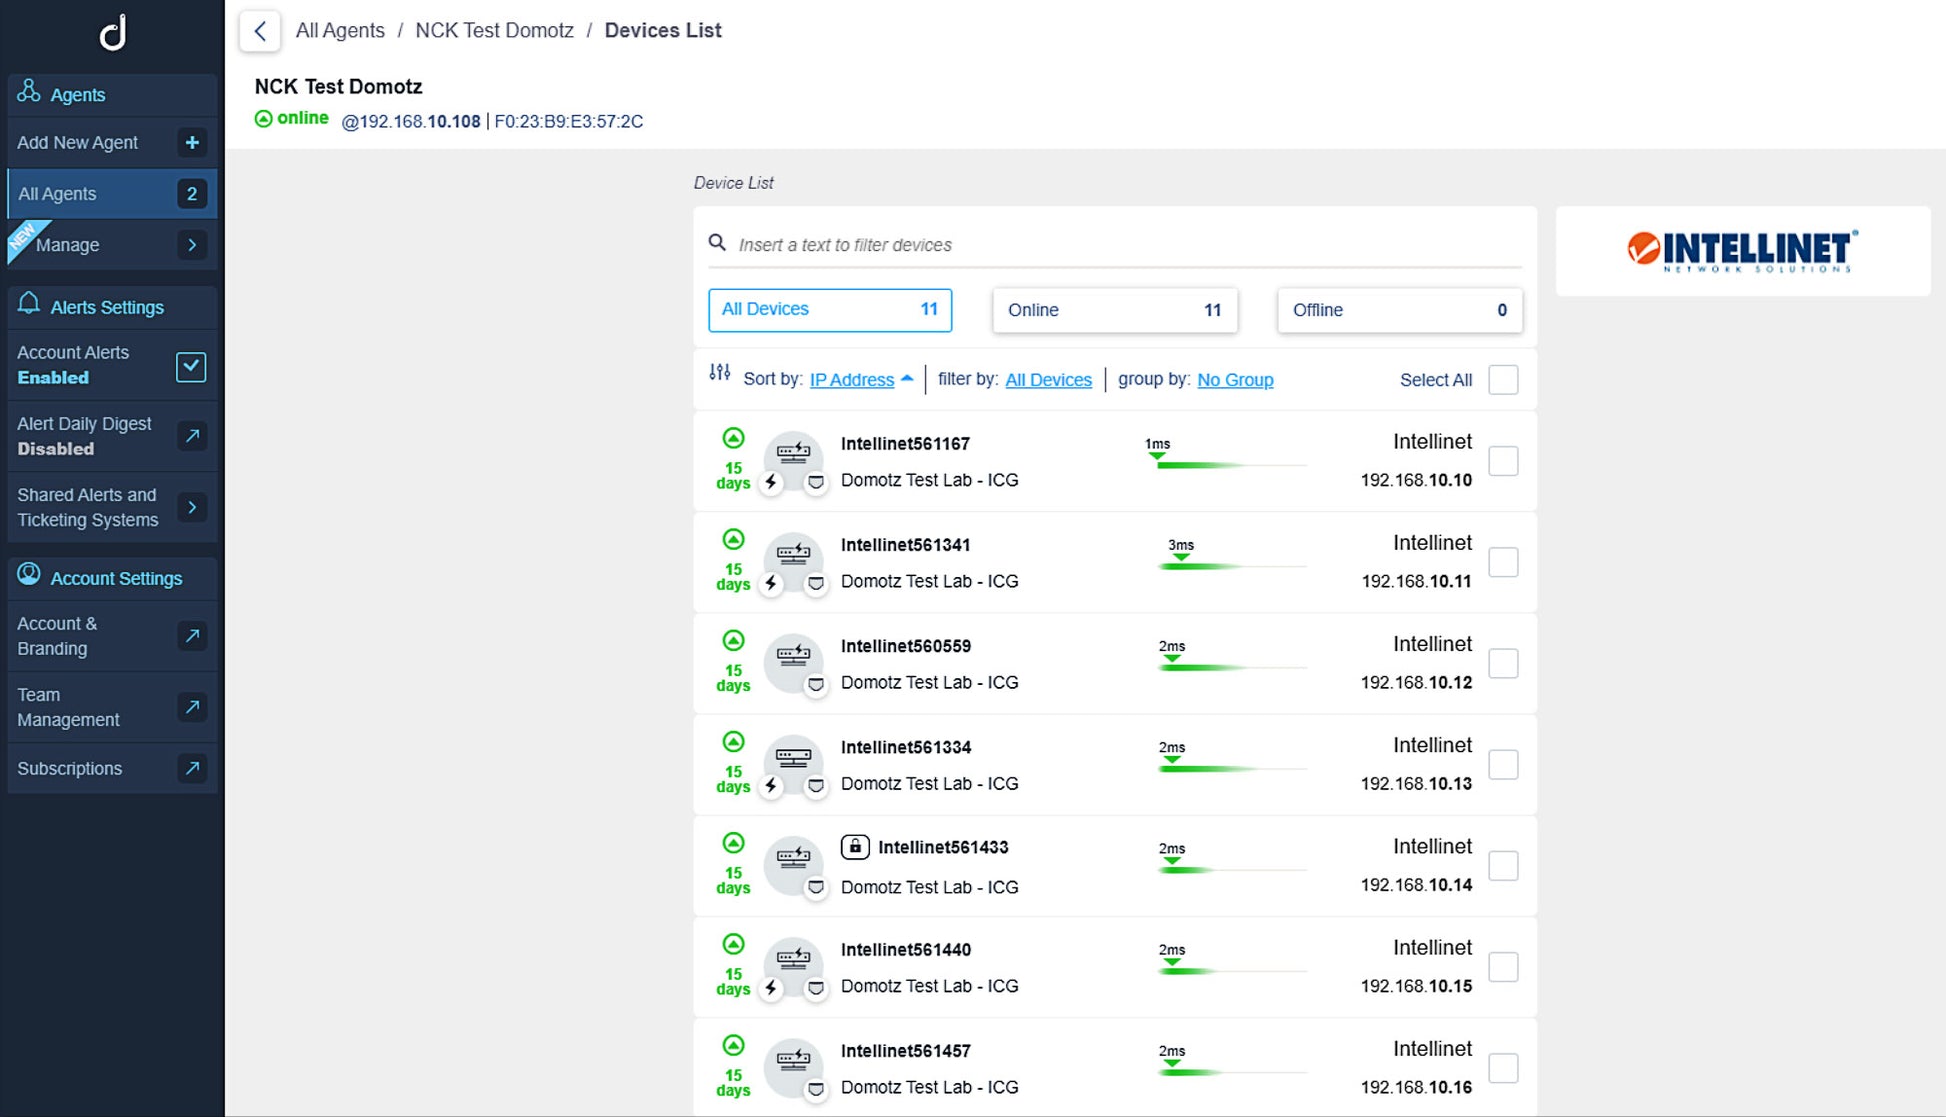The height and width of the screenshot is (1117, 1946).
Task: Click the Domotz logo icon
Action: [x=112, y=32]
